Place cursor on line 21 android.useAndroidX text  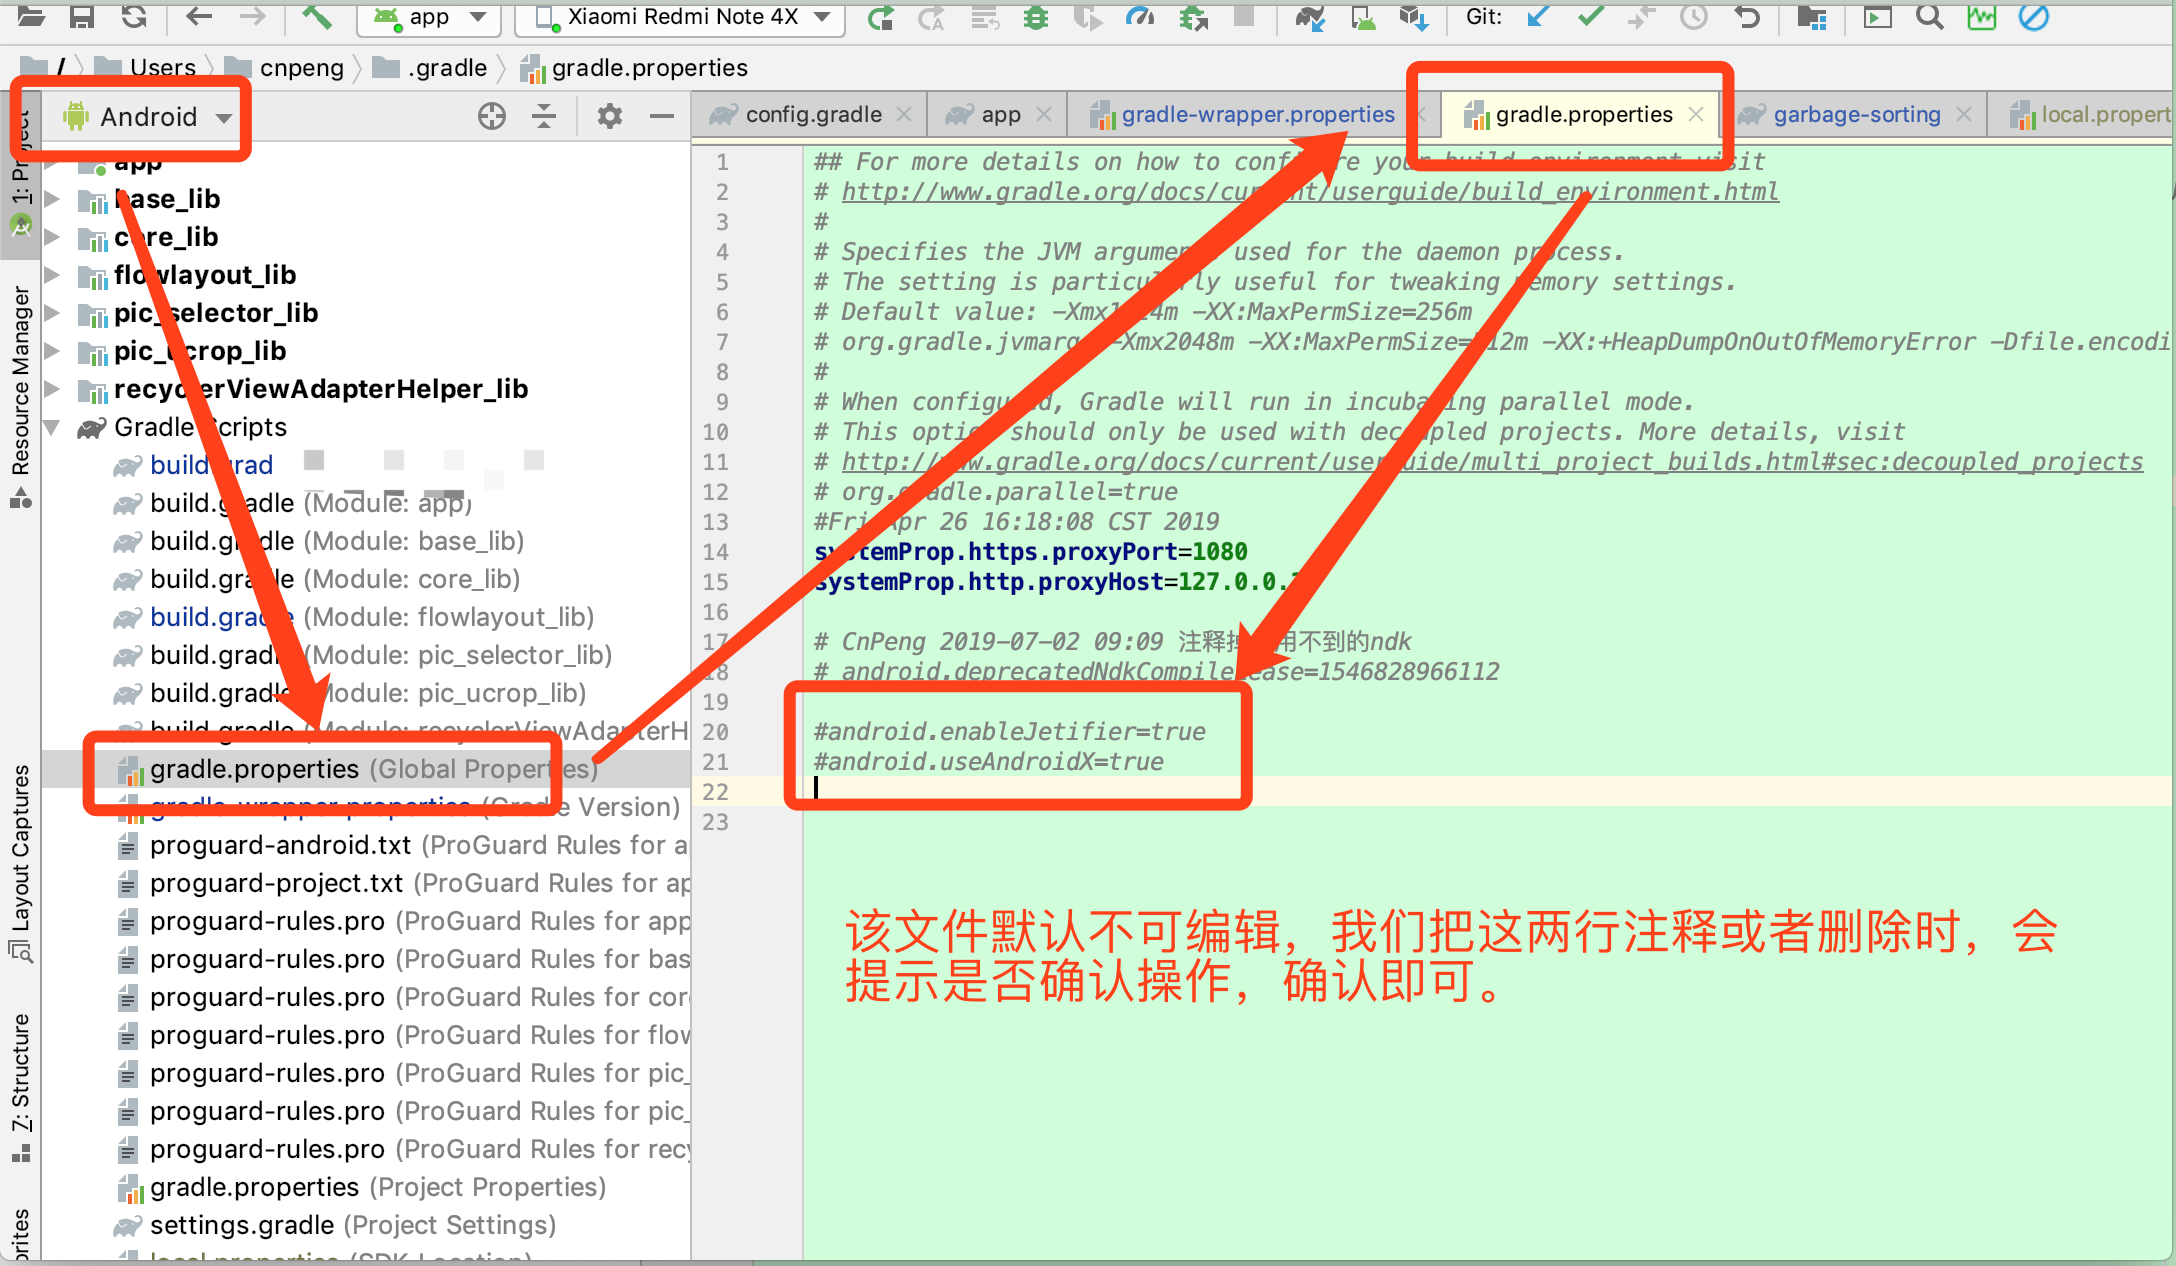point(988,762)
